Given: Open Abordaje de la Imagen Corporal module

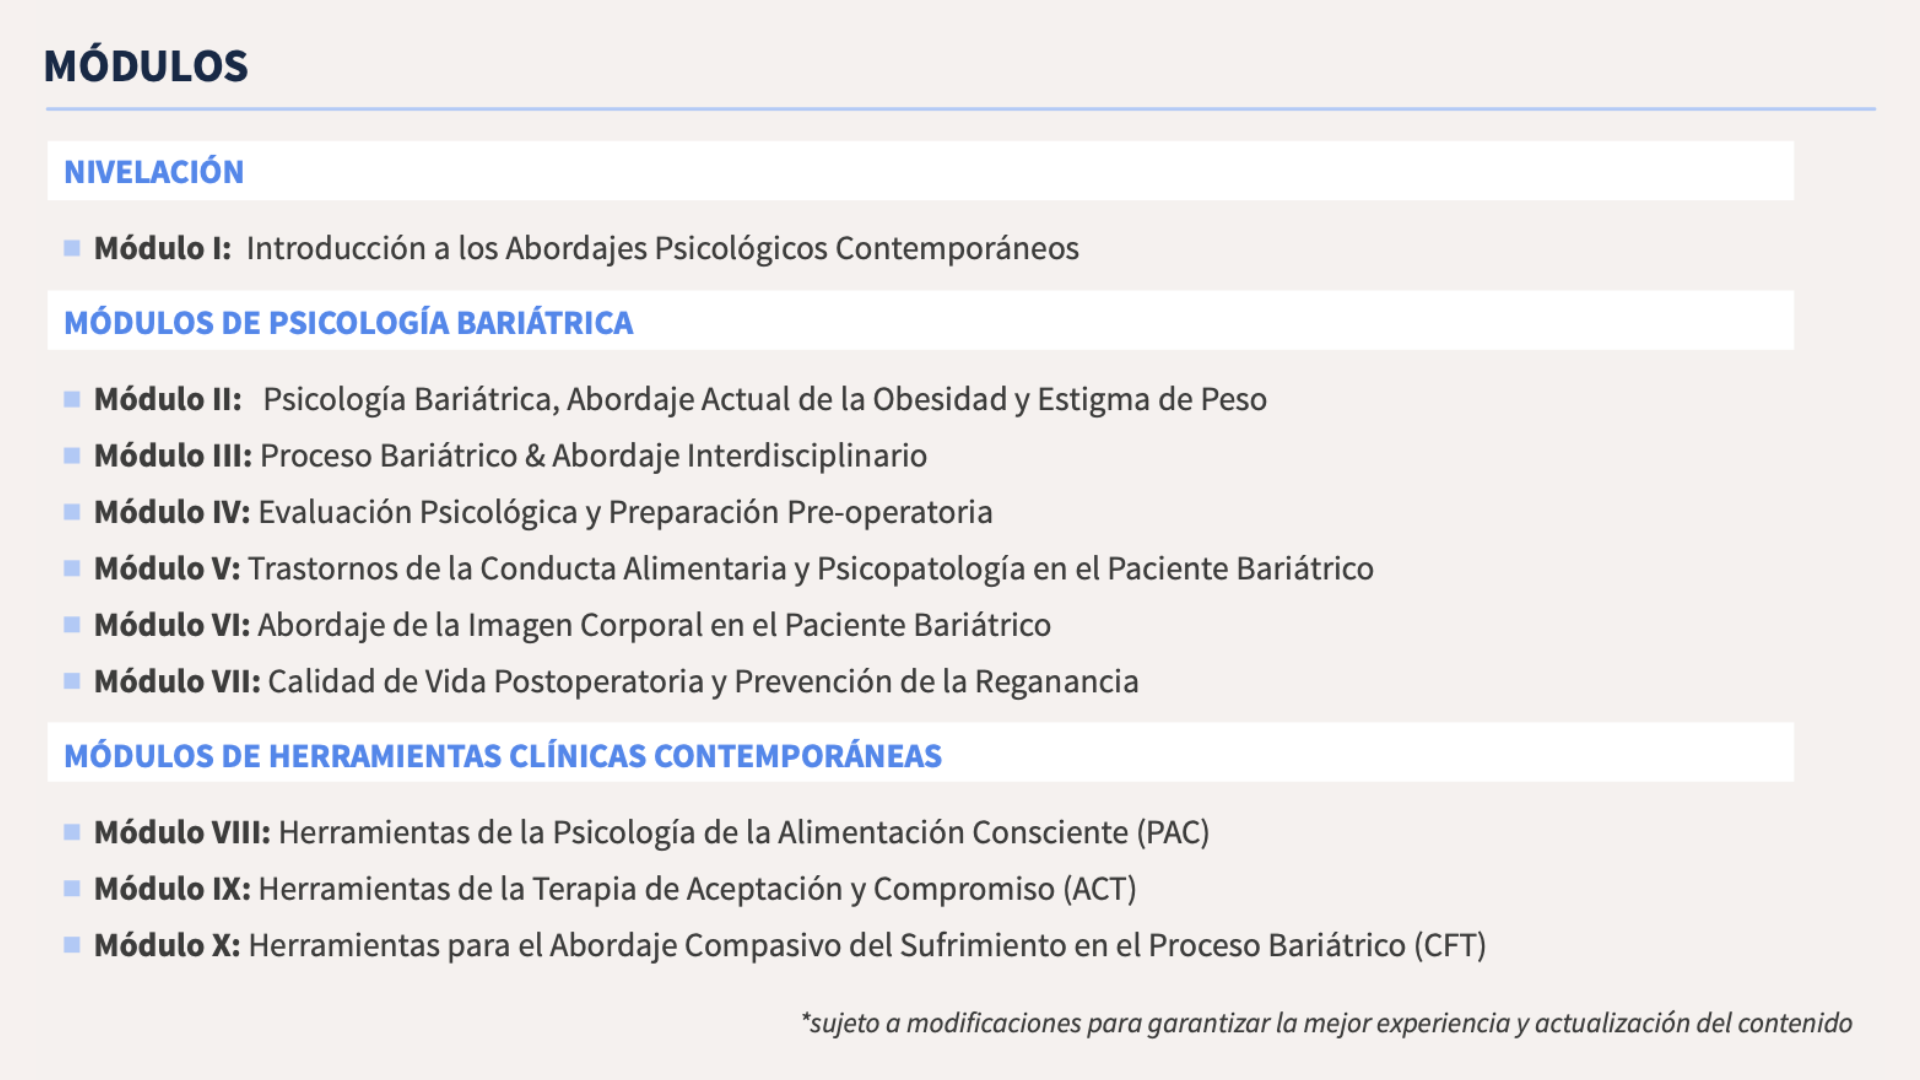Looking at the screenshot, I should [x=655, y=625].
